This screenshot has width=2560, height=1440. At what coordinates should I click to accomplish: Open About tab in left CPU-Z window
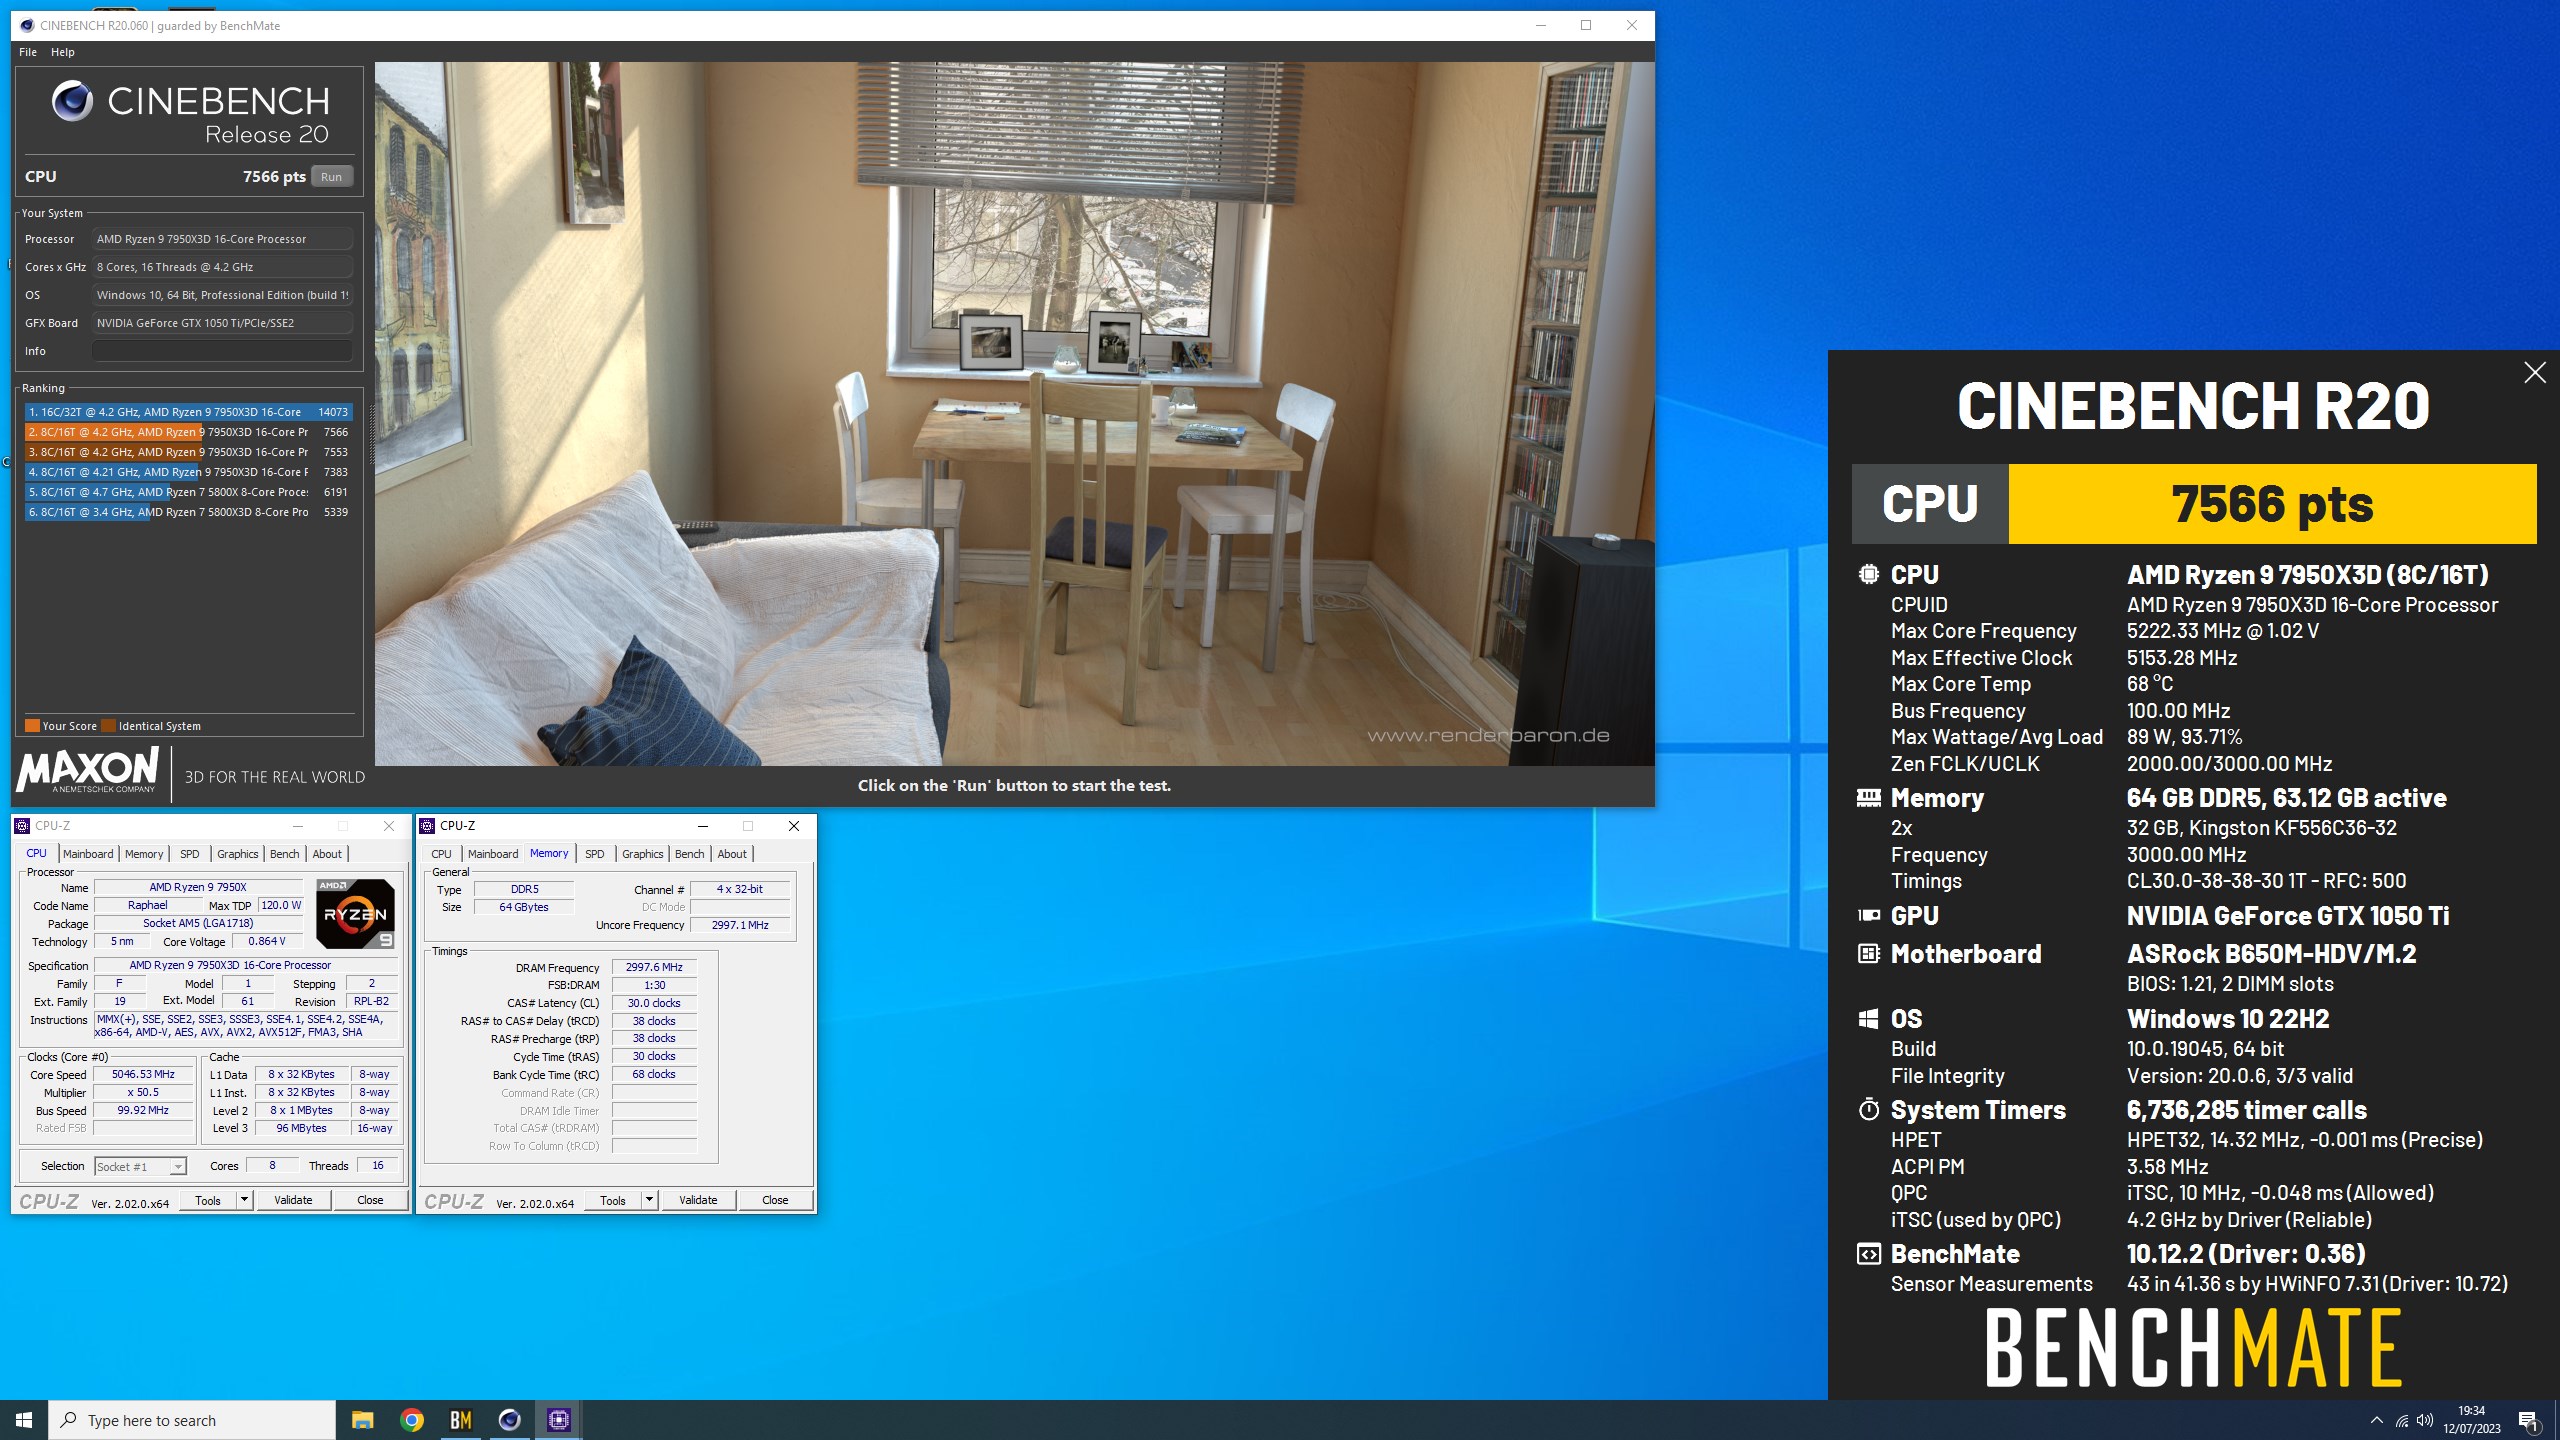point(327,854)
